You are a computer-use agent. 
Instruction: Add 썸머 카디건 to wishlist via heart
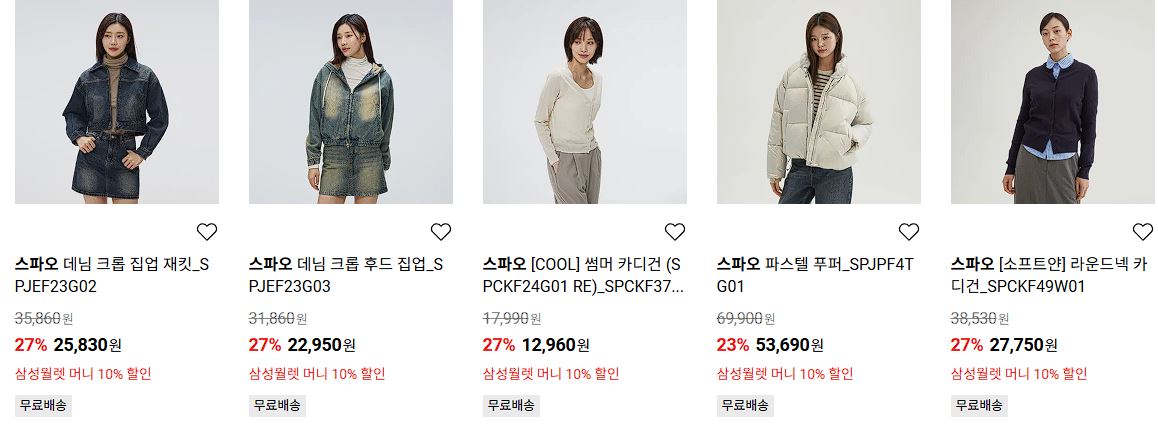pos(675,232)
